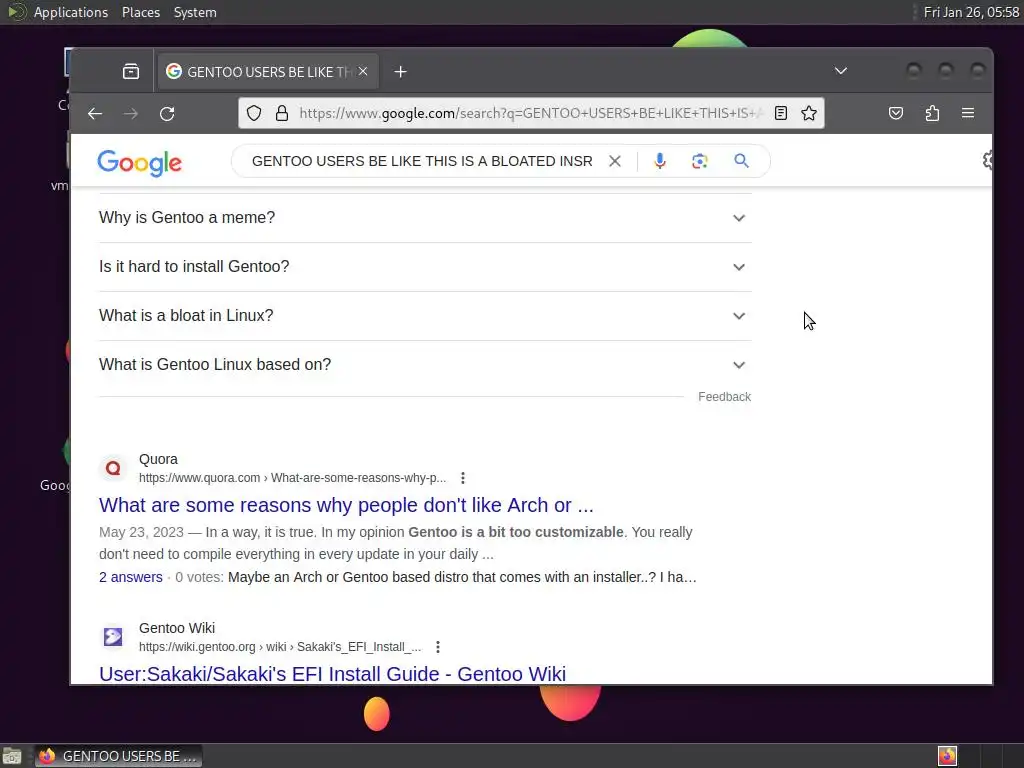This screenshot has width=1024, height=768.
Task: Expand "What is a bloat in Linux?" question
Action: [425, 315]
